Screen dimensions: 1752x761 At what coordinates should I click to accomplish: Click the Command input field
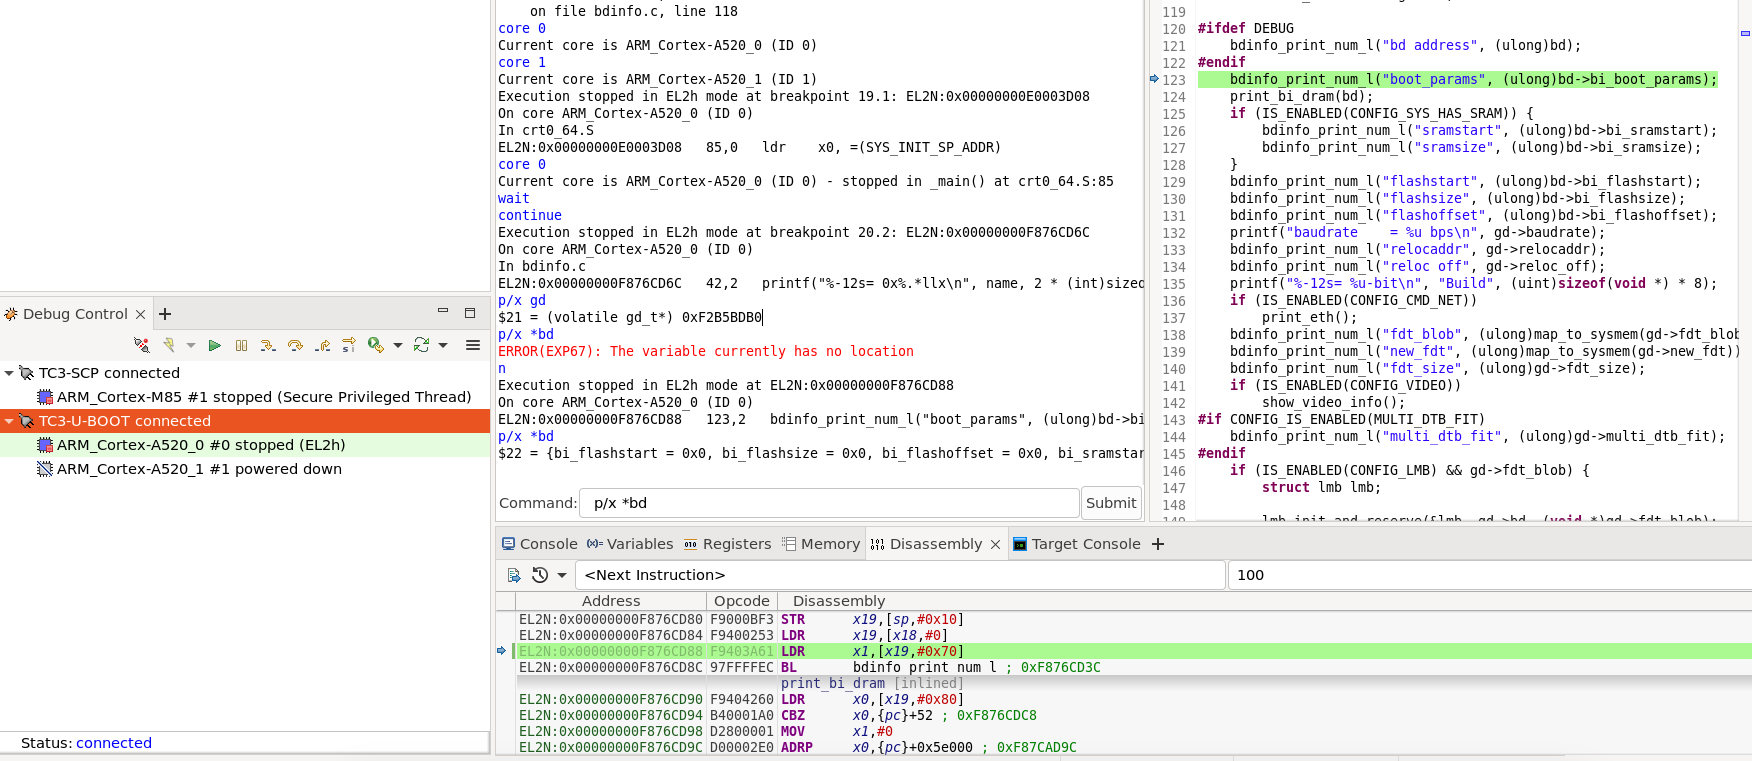[829, 503]
